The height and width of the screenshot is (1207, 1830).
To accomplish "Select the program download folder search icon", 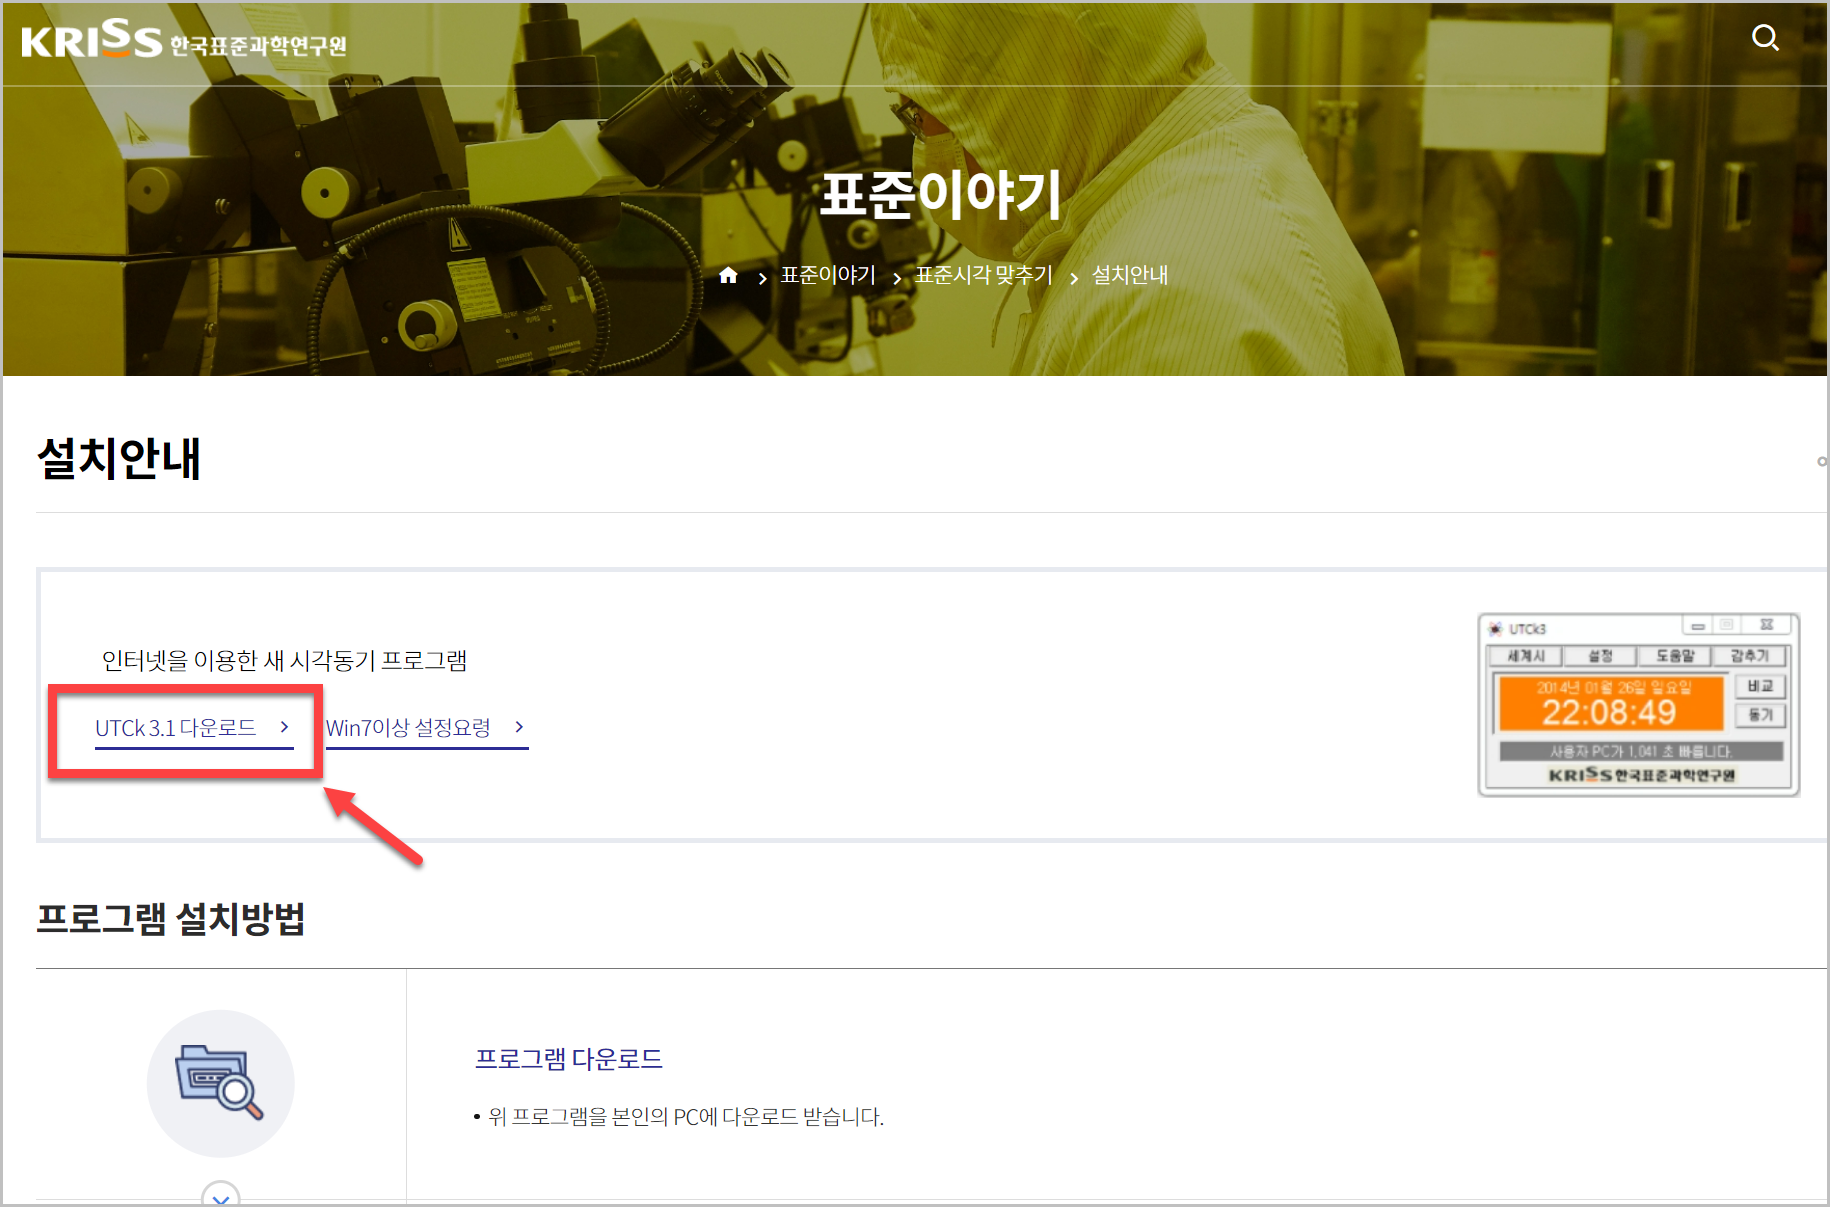I will tap(220, 1083).
